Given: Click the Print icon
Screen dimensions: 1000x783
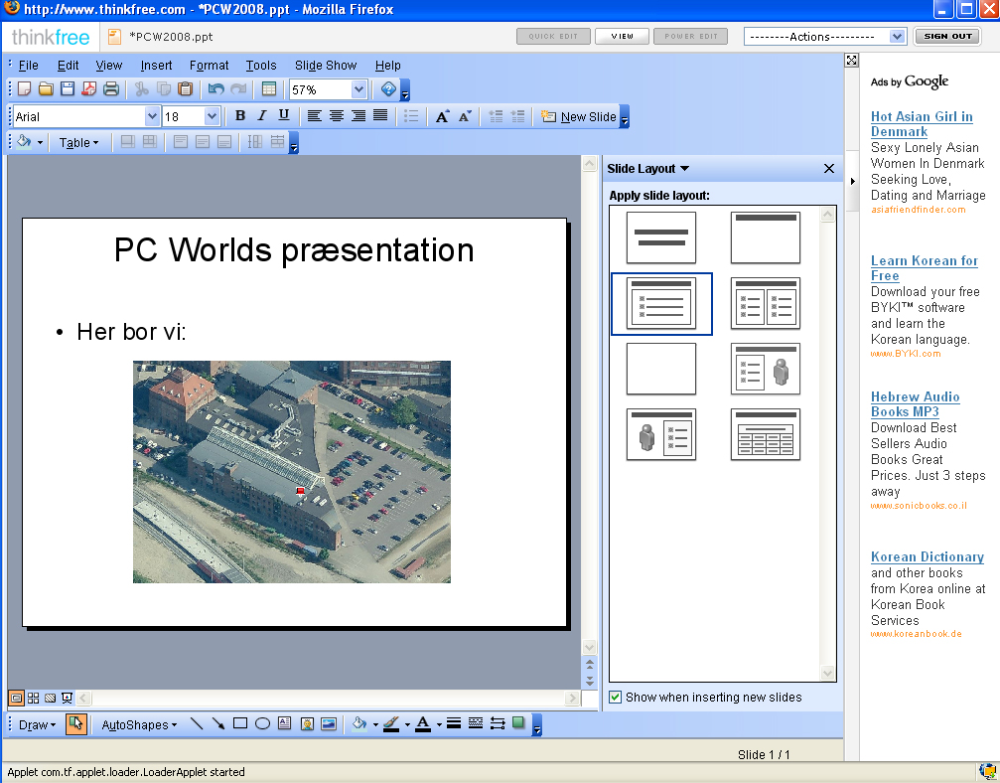Looking at the screenshot, I should coord(111,90).
